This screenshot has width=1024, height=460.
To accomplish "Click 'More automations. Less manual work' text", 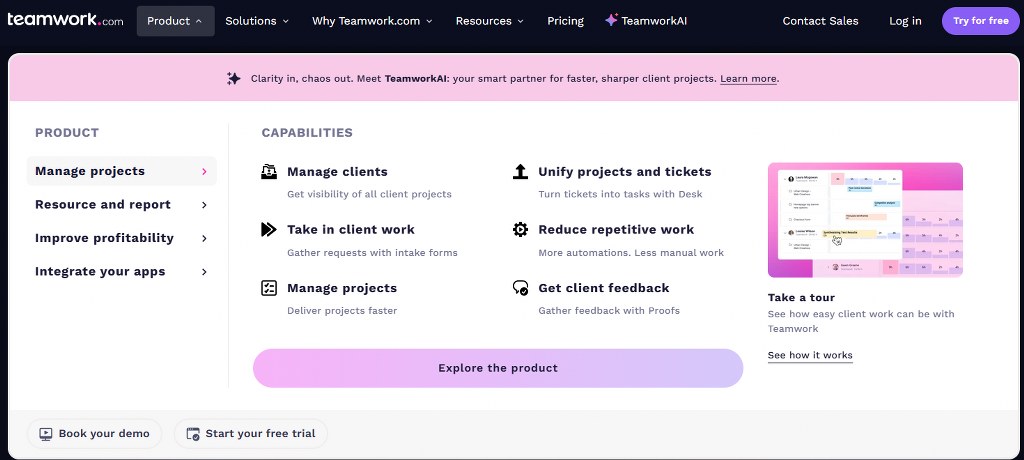I will click(631, 252).
